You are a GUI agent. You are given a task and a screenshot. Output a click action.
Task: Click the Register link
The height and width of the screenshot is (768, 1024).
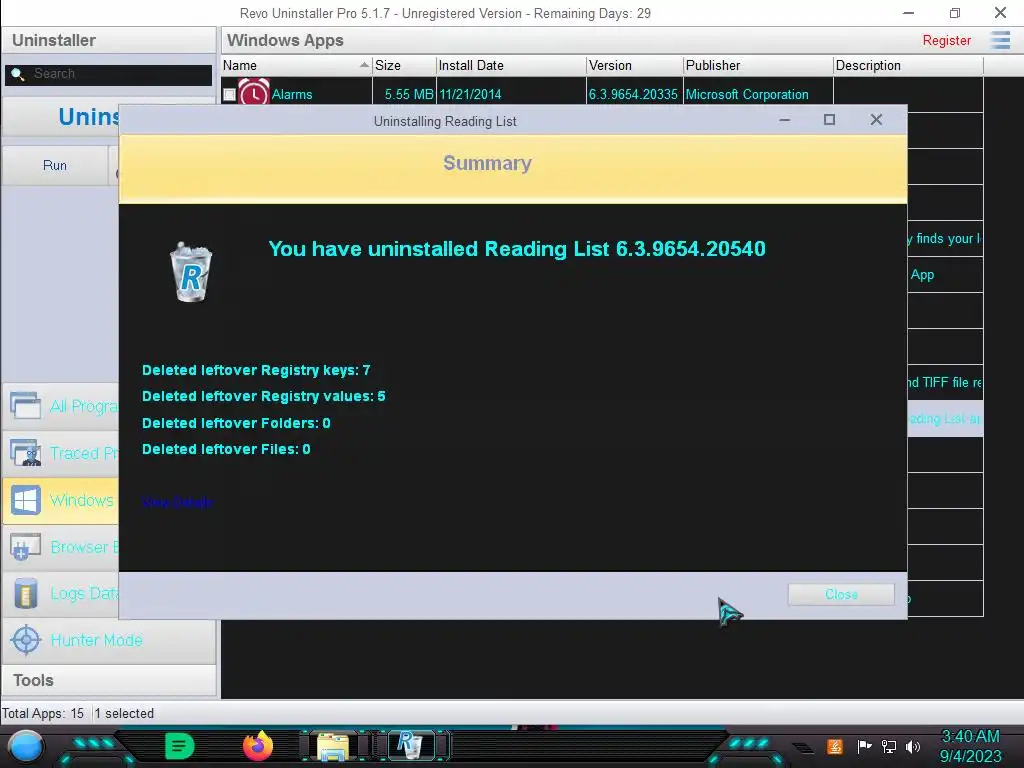946,40
